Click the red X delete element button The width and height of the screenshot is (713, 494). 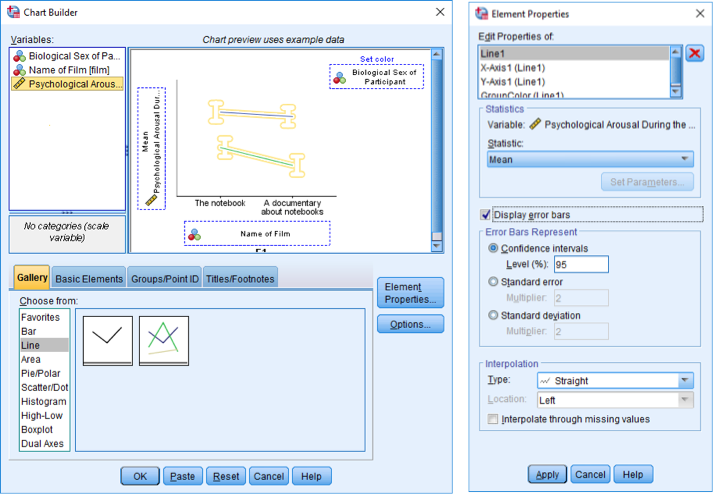point(695,53)
